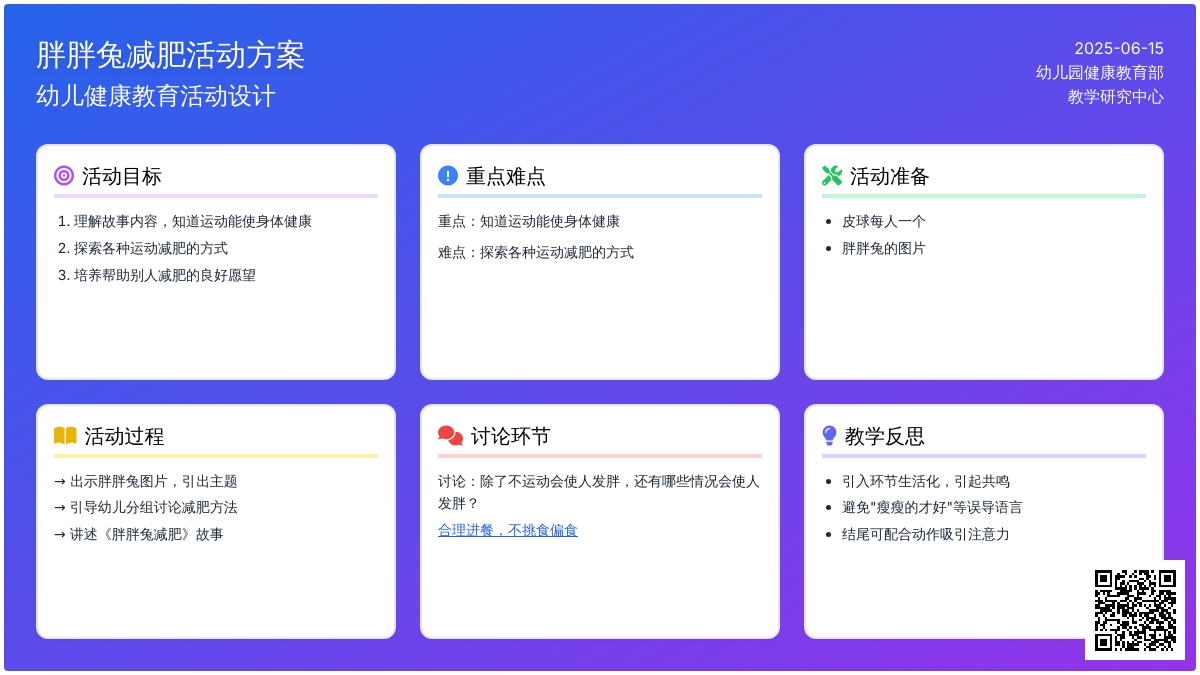Click the subtitle 幼儿健康教育活动设计
The image size is (1200, 675).
156,96
